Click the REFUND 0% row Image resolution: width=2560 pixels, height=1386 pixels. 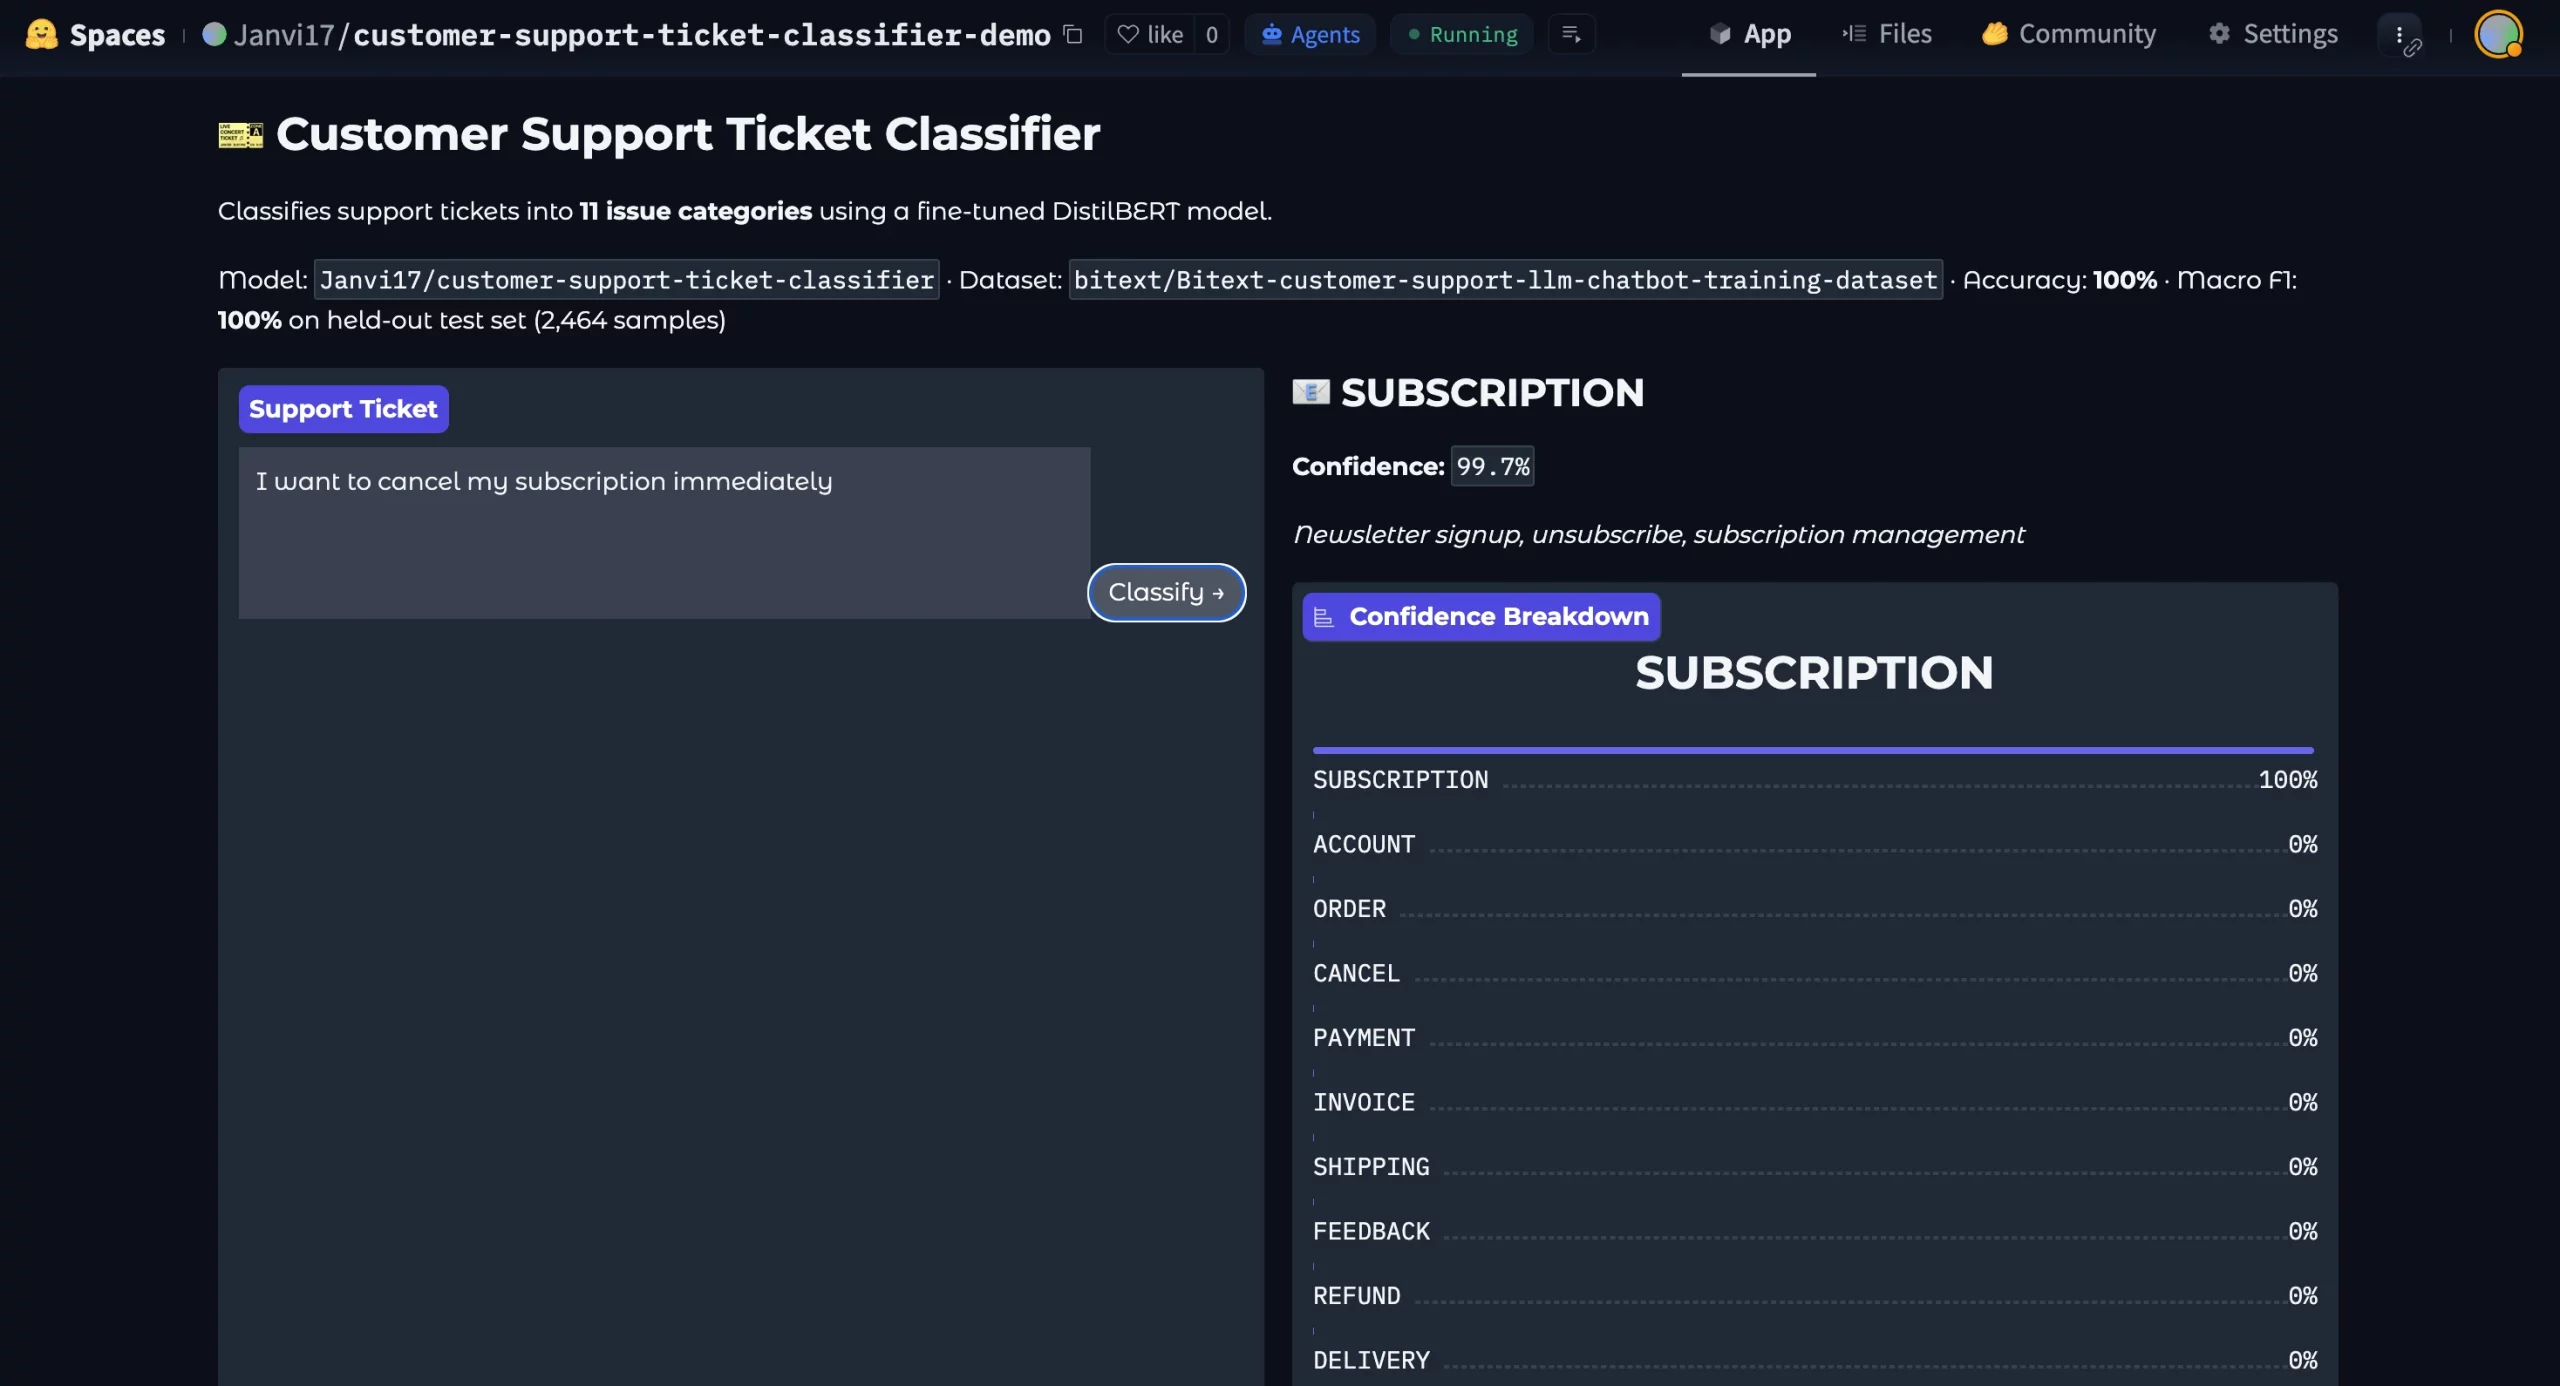(1815, 1296)
